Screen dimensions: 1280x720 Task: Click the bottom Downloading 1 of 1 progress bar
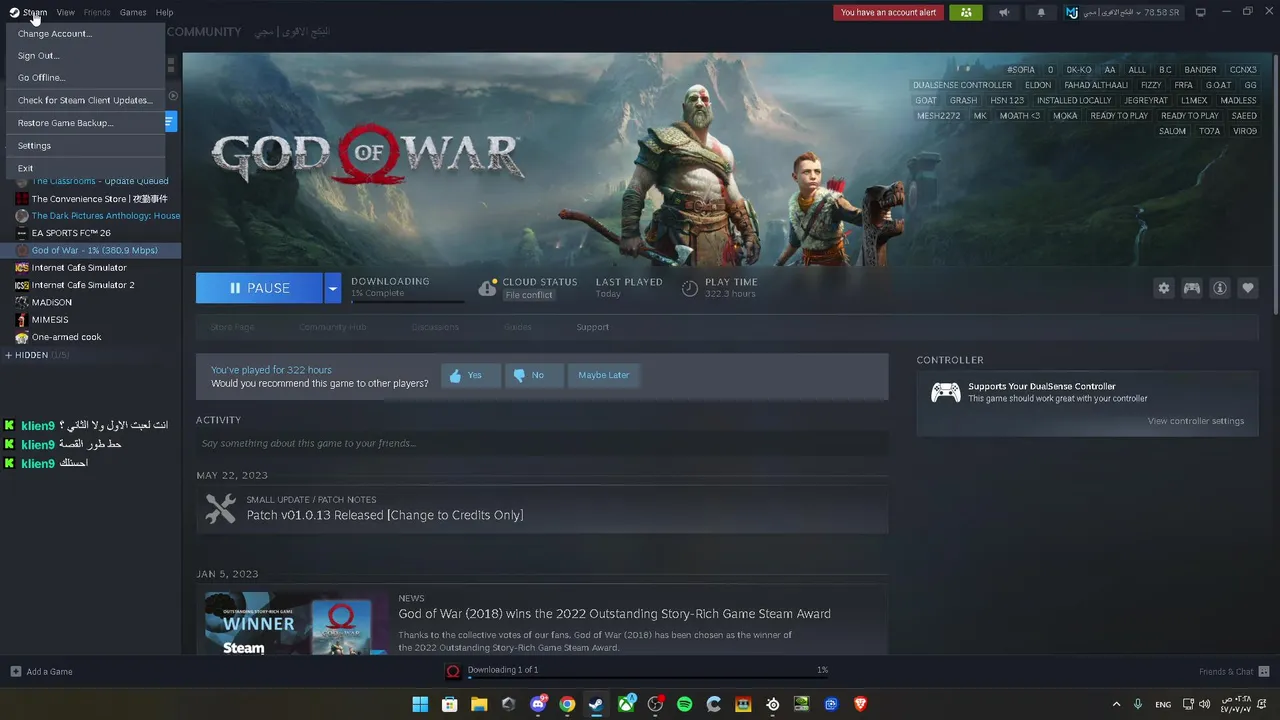(647, 677)
